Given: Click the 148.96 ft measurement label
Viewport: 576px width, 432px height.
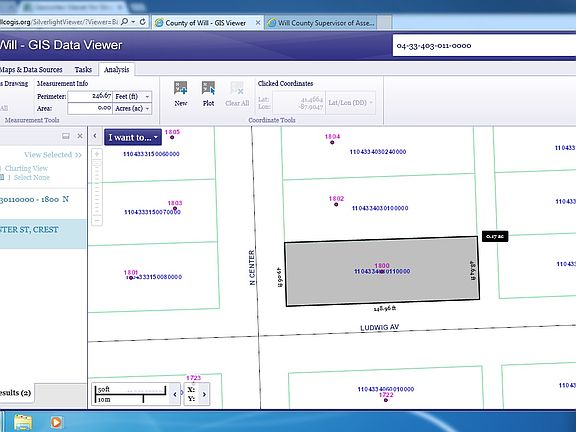Looking at the screenshot, I should click(385, 309).
